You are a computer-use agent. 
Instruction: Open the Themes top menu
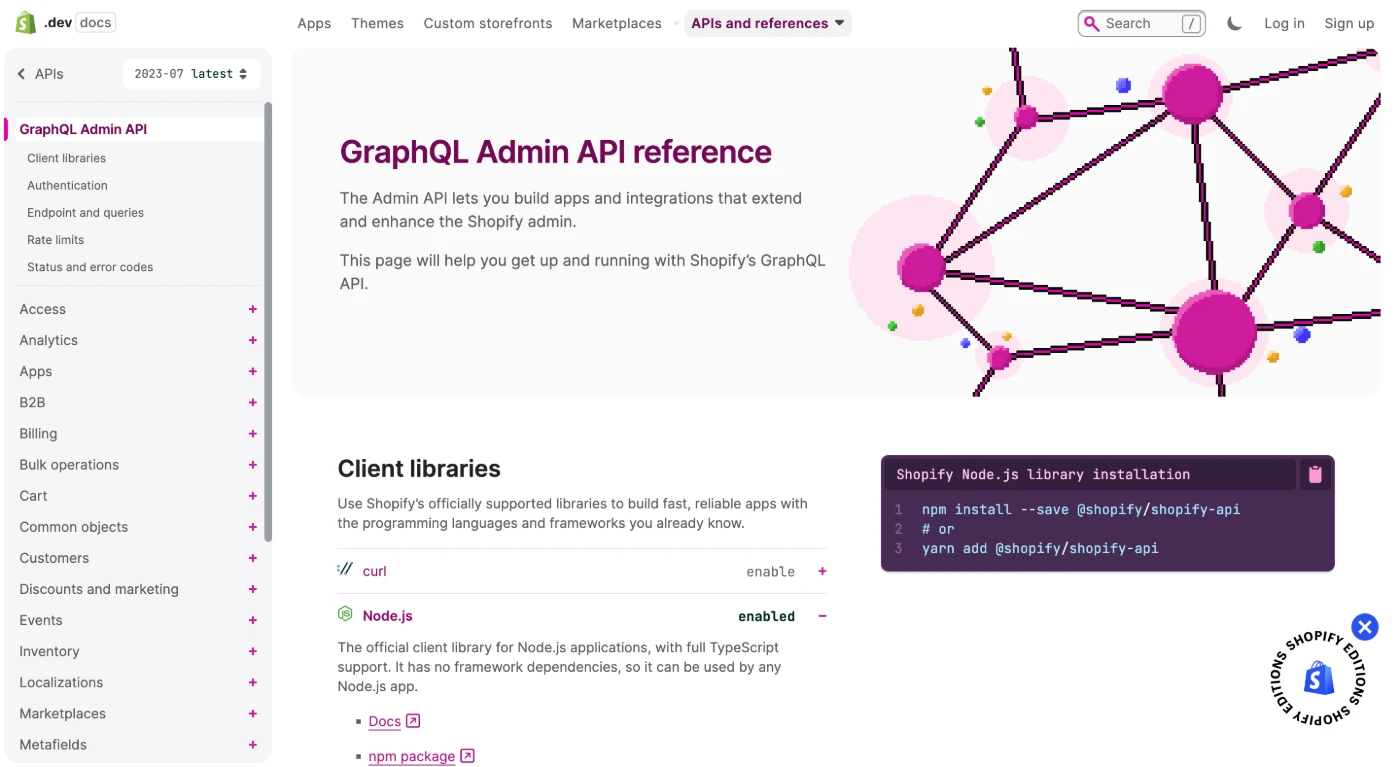(x=377, y=23)
